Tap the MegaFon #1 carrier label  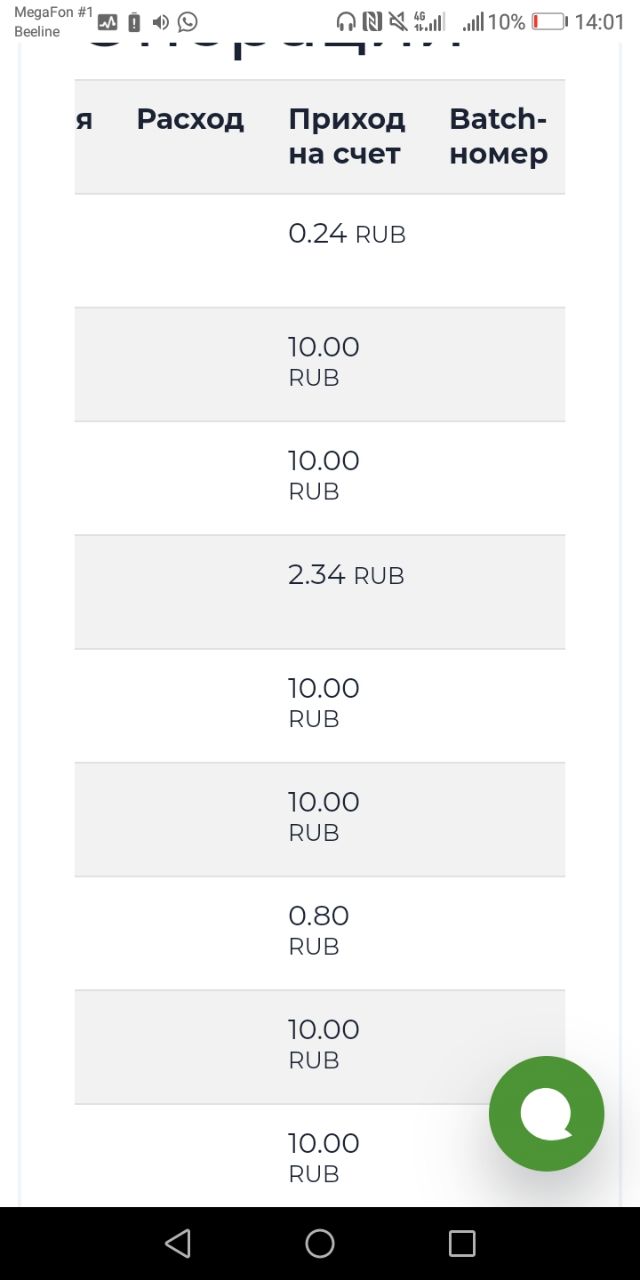click(53, 12)
